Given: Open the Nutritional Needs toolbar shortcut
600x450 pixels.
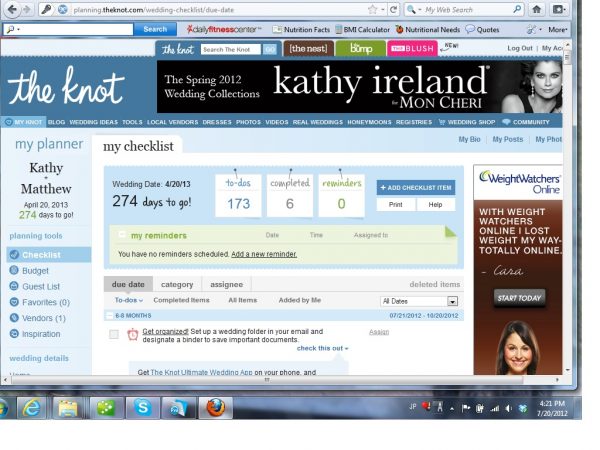Looking at the screenshot, I should (428, 29).
